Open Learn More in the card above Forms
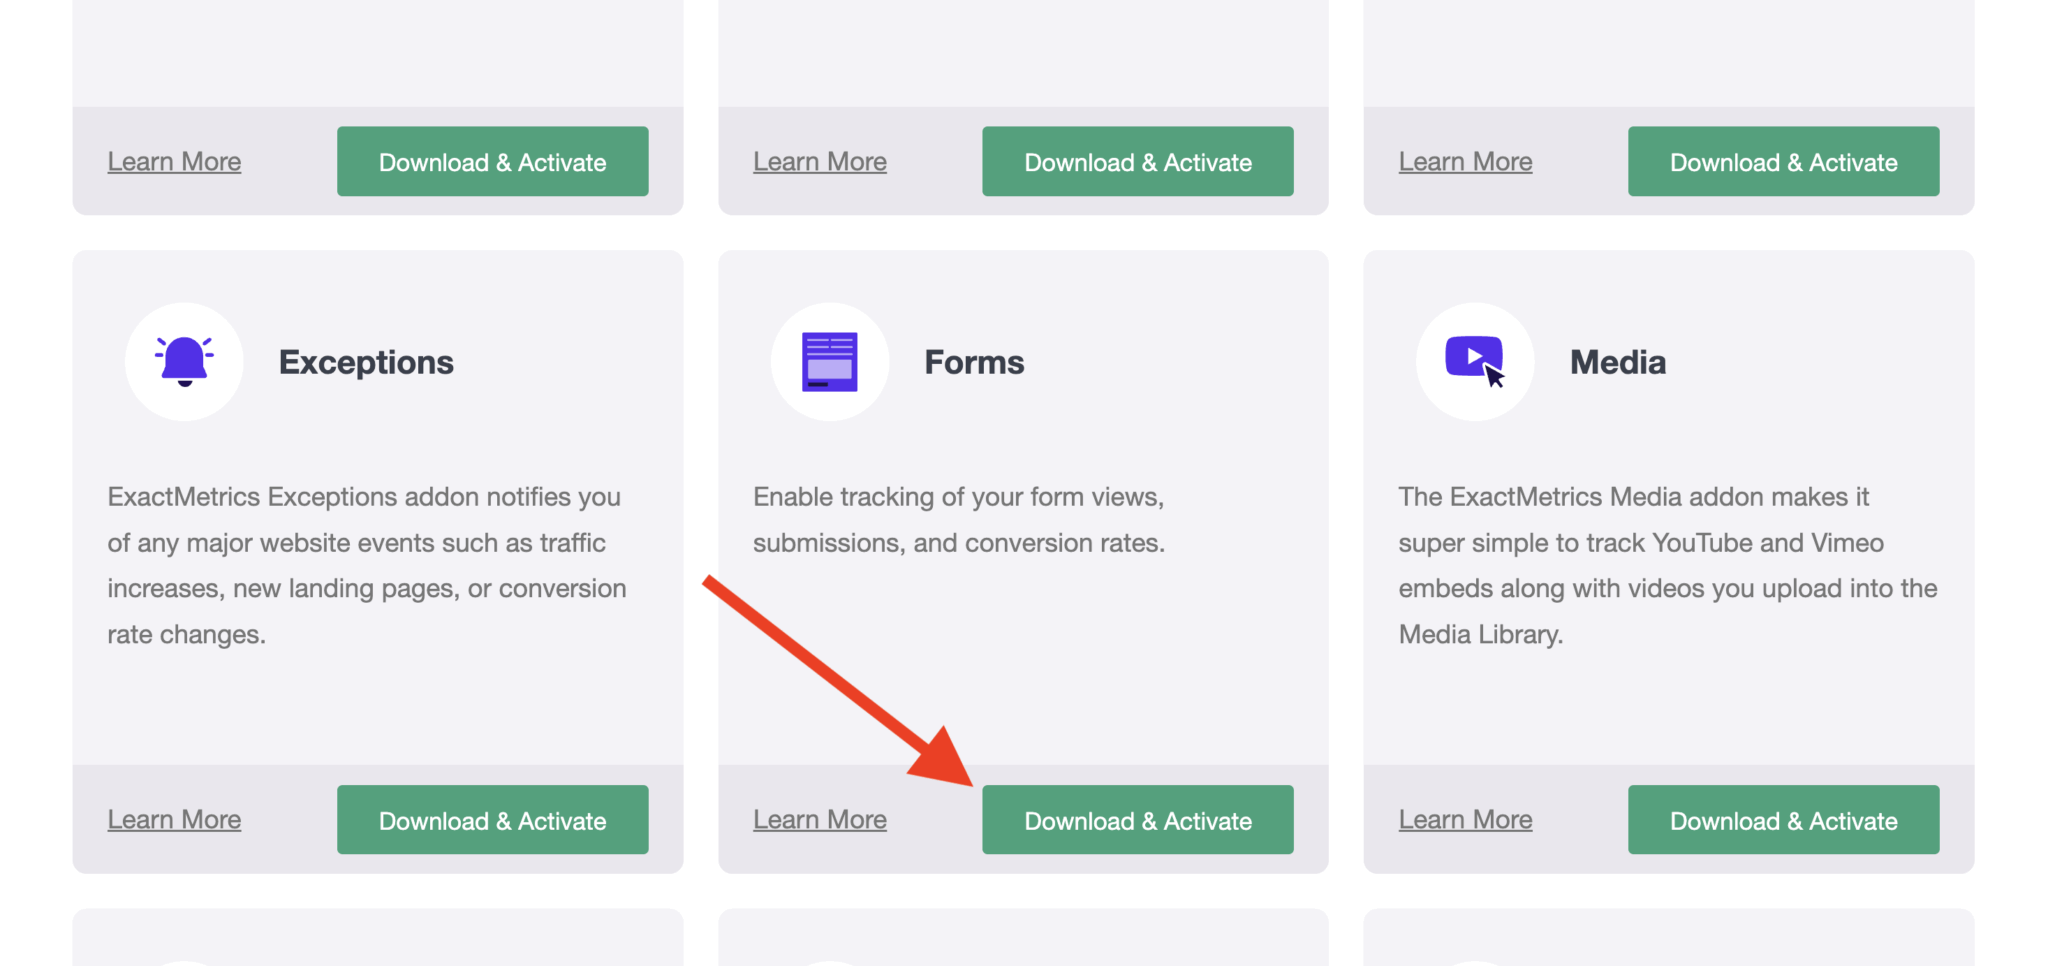The height and width of the screenshot is (966, 2048). pos(819,161)
